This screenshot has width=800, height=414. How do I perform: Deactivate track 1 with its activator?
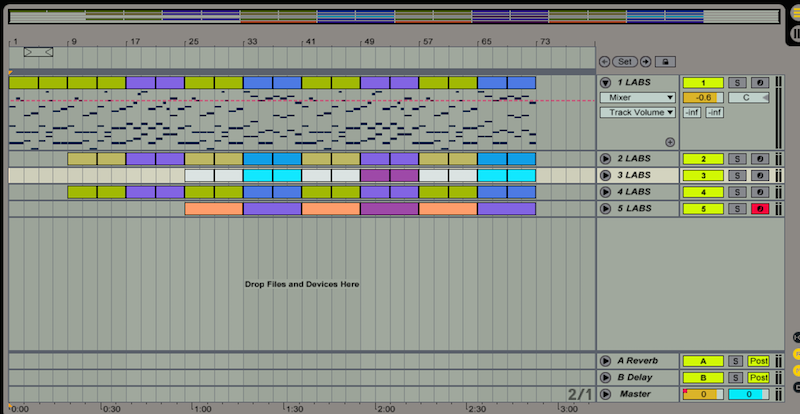click(703, 83)
